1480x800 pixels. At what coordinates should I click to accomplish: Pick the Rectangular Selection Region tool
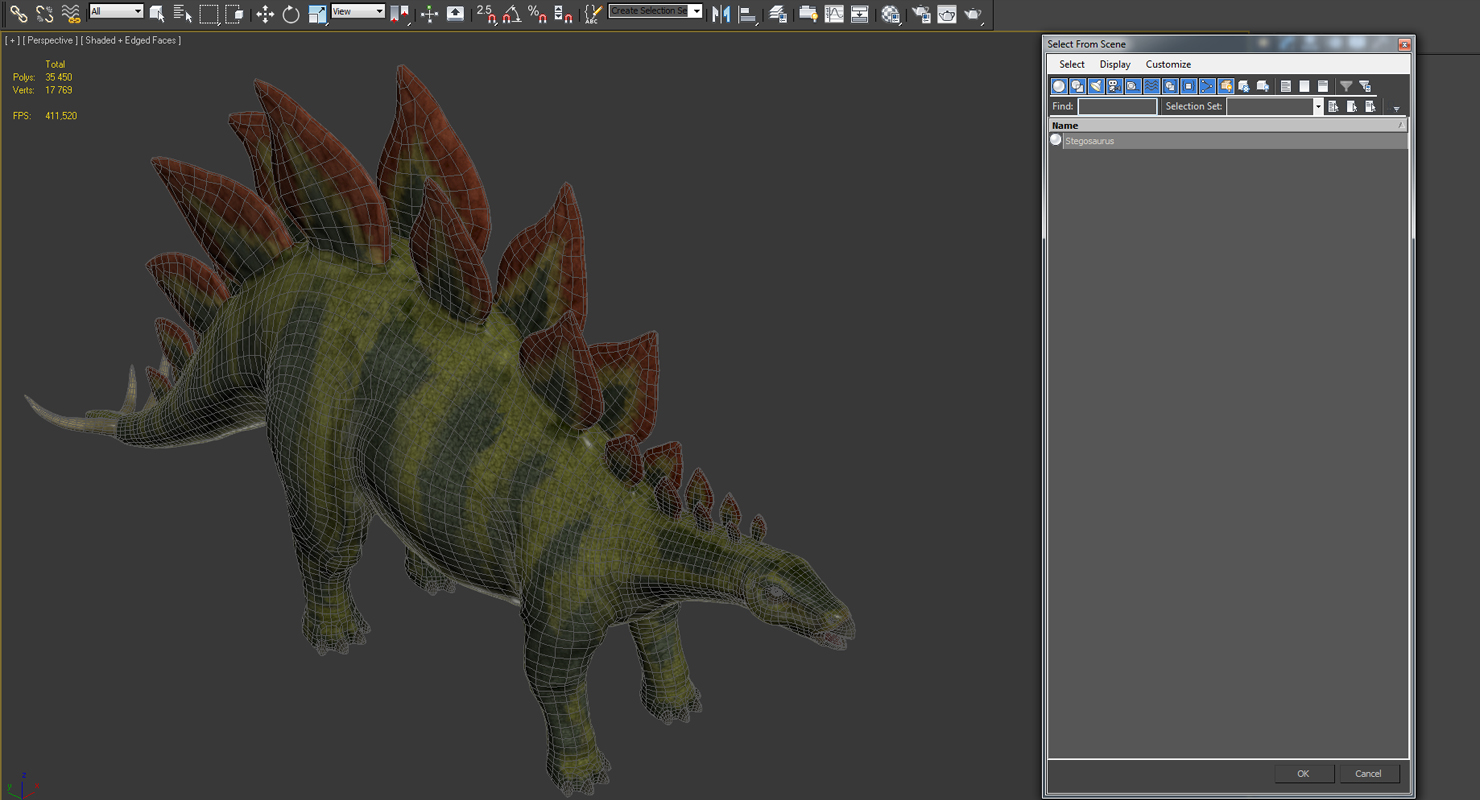coord(209,14)
